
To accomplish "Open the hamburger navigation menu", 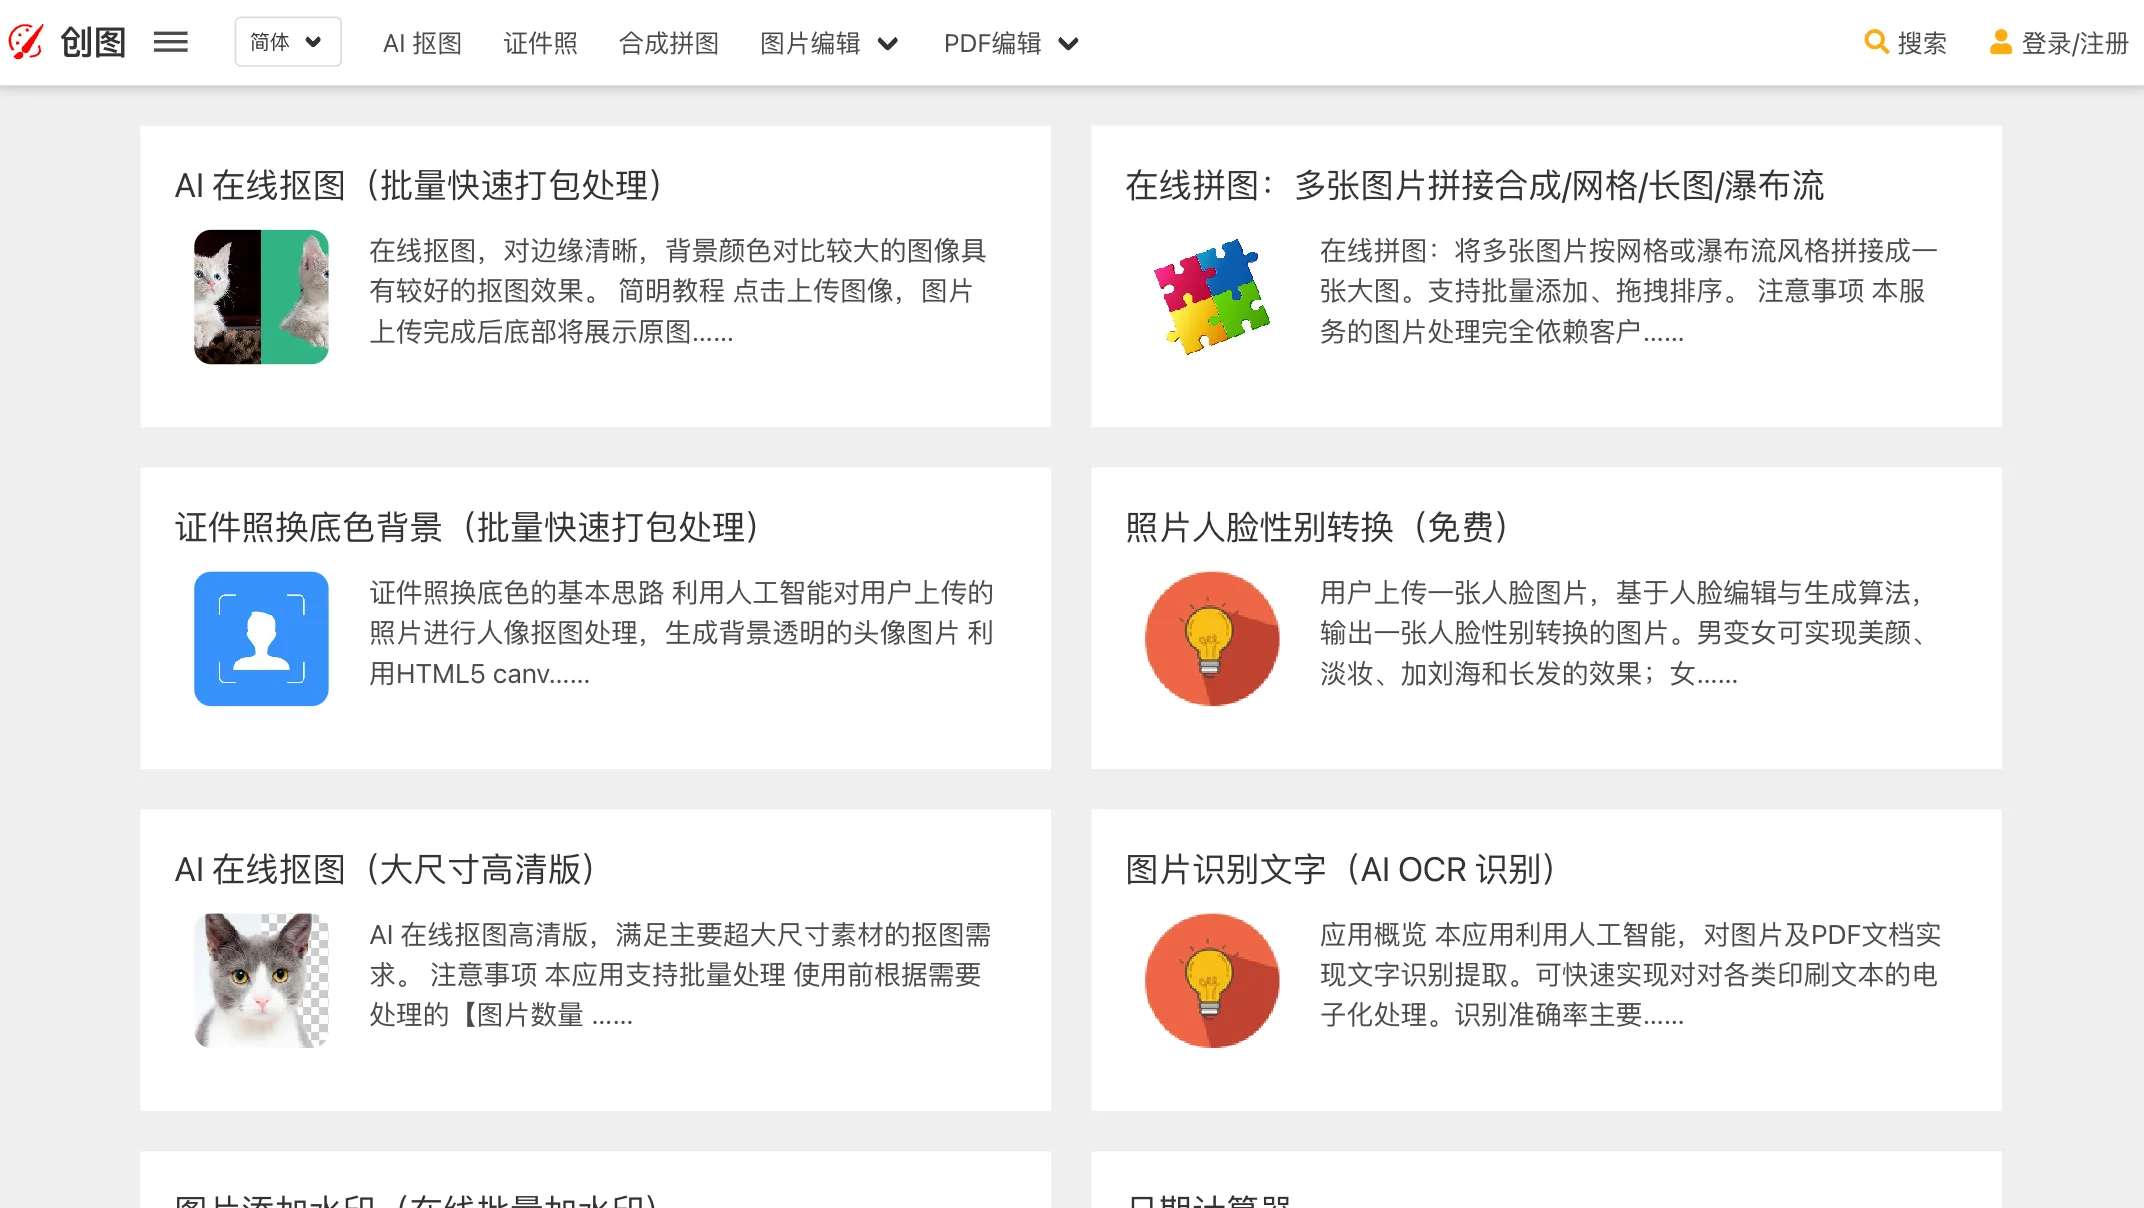I will click(171, 41).
